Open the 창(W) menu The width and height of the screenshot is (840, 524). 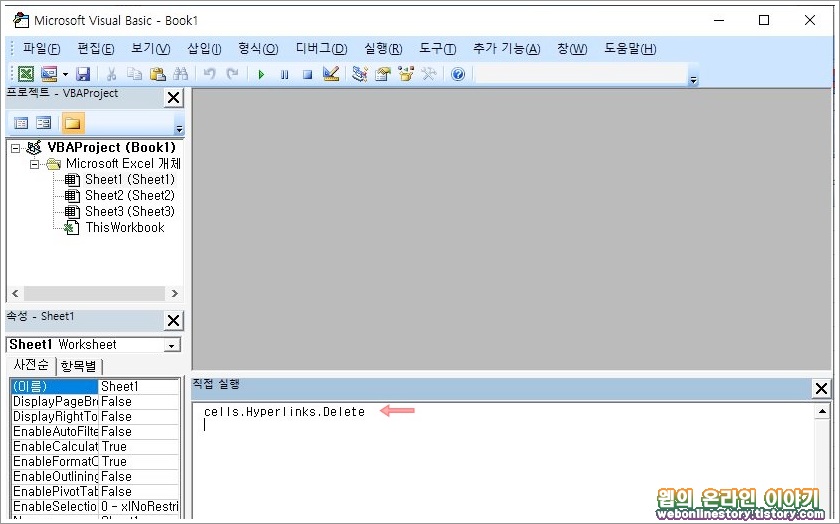[572, 49]
